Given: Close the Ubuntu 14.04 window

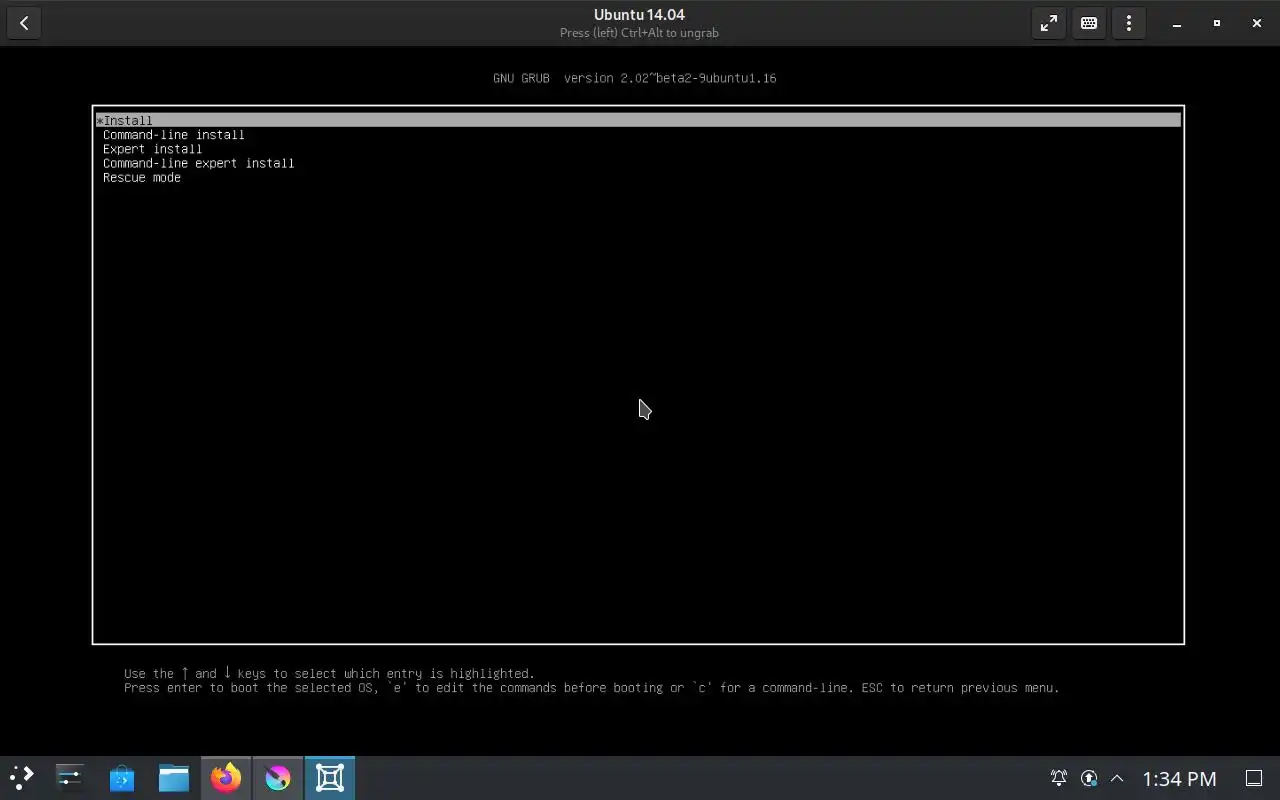Looking at the screenshot, I should pyautogui.click(x=1257, y=23).
